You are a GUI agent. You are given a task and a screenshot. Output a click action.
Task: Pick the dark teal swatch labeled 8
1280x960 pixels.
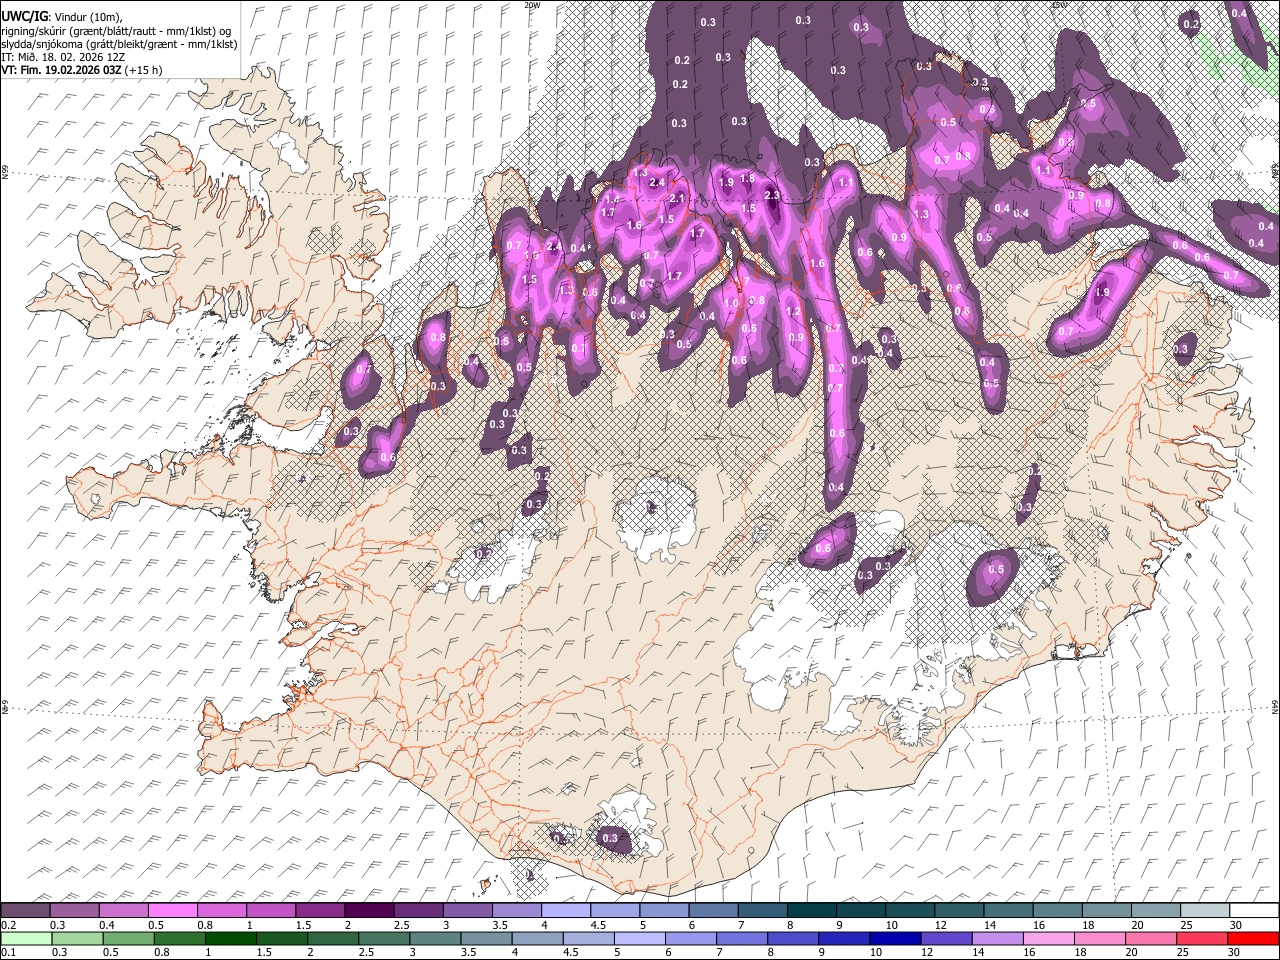pos(812,911)
